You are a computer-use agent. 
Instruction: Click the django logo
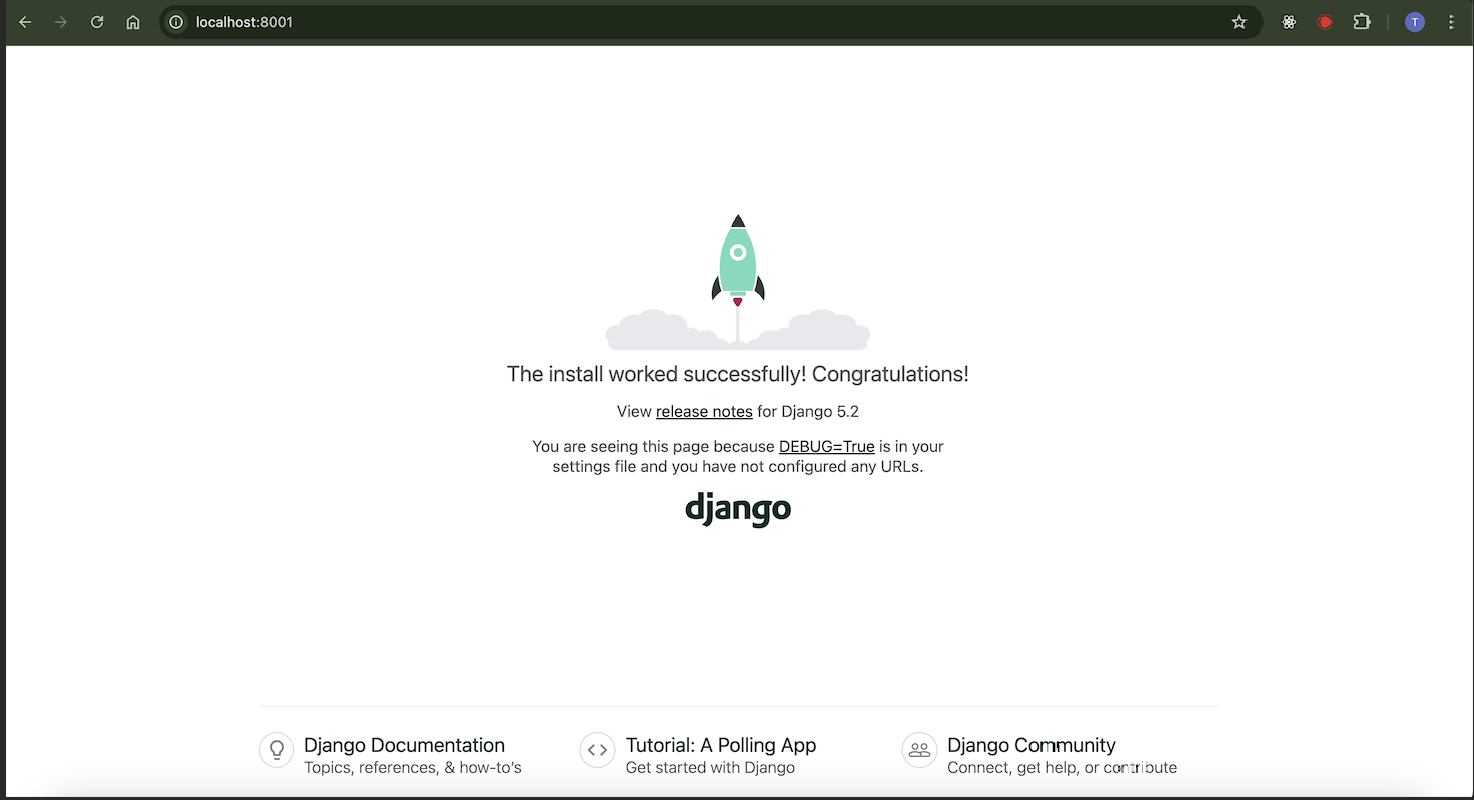738,509
